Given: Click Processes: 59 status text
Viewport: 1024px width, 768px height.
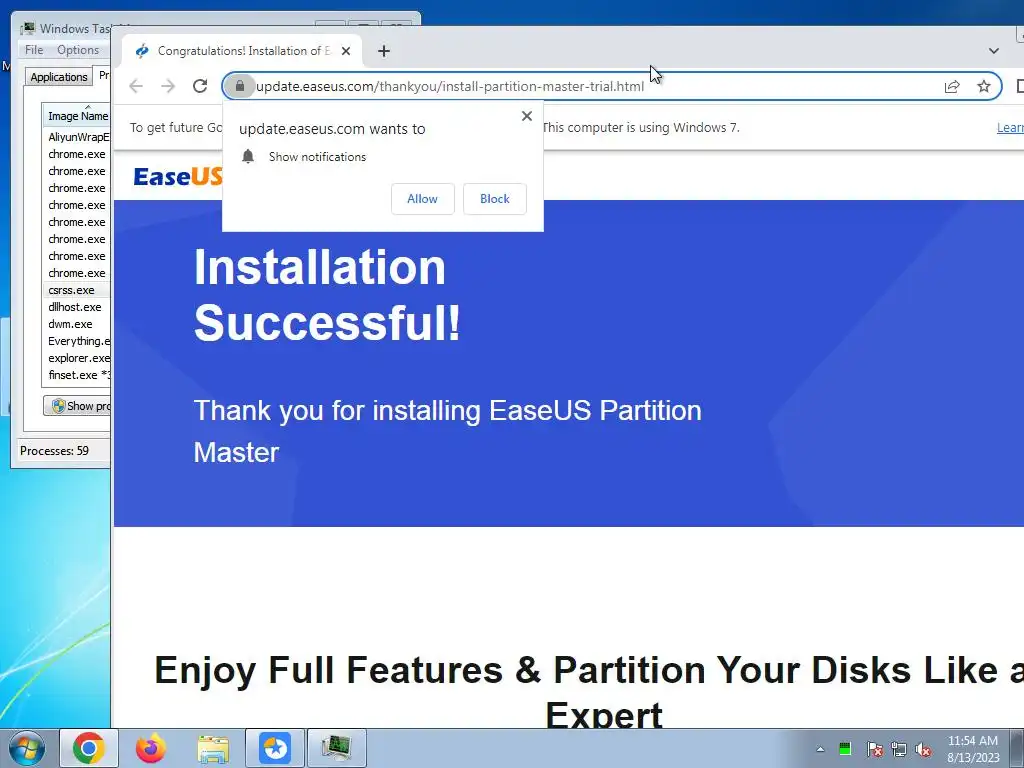Looking at the screenshot, I should click(54, 451).
